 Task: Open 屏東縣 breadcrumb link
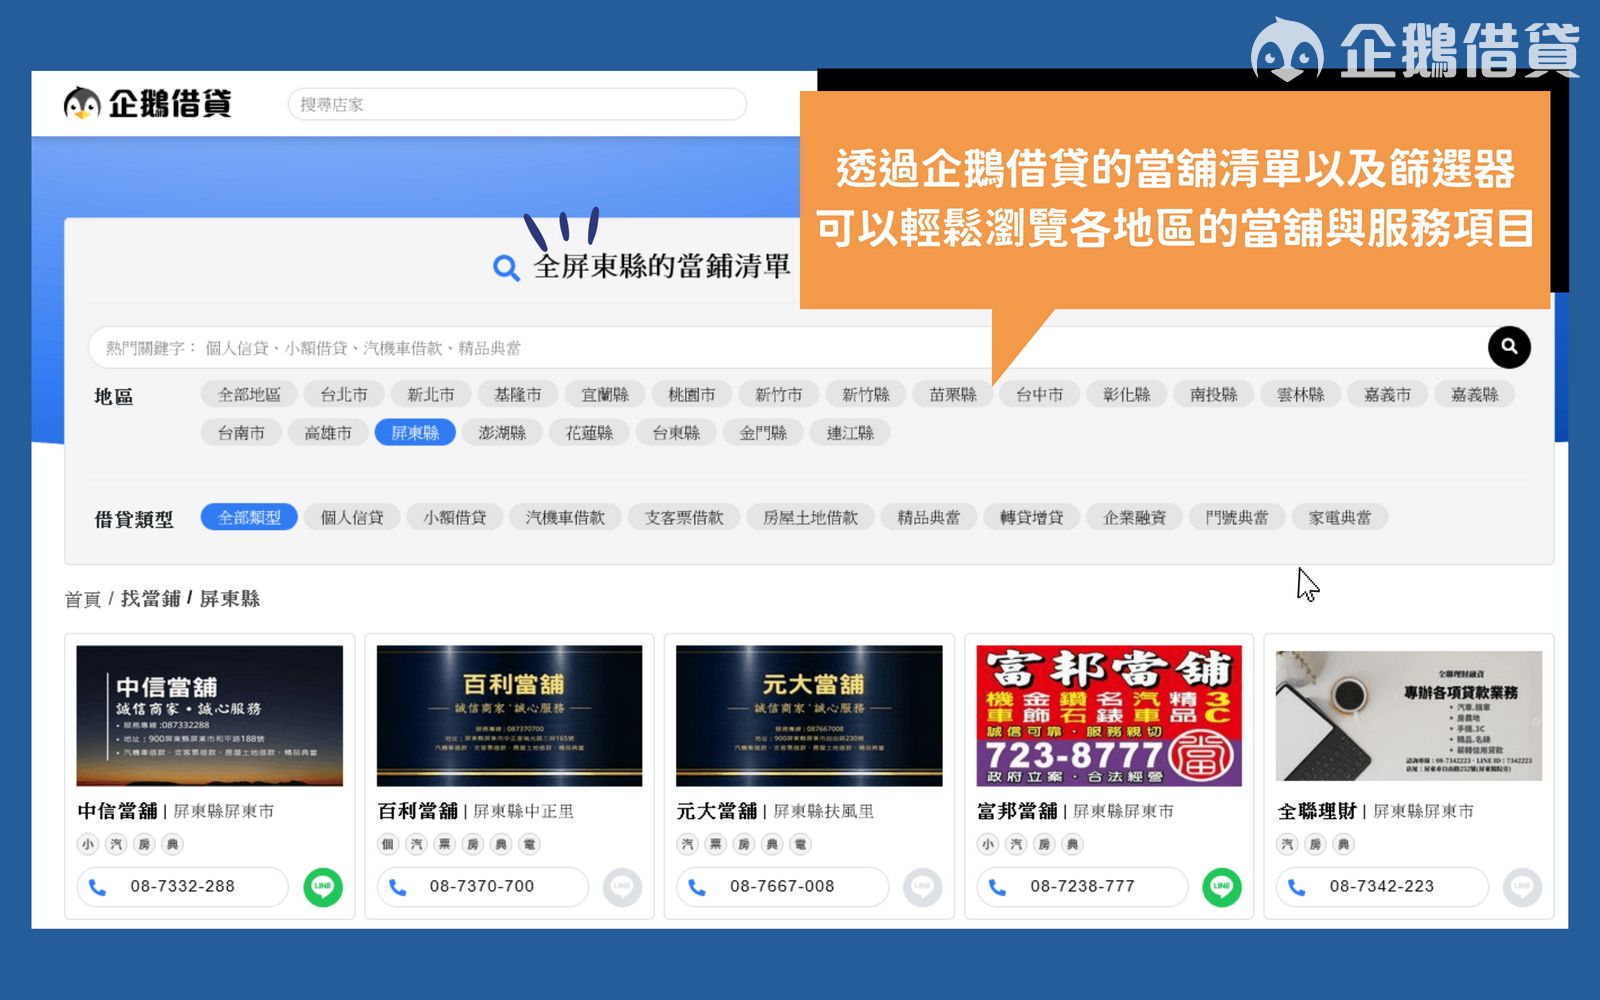pyautogui.click(x=230, y=599)
